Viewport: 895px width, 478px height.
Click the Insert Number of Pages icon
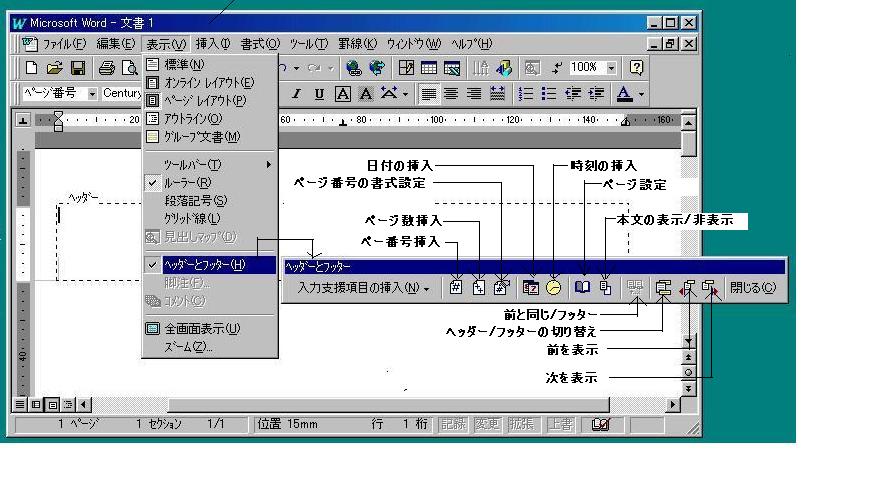478,288
